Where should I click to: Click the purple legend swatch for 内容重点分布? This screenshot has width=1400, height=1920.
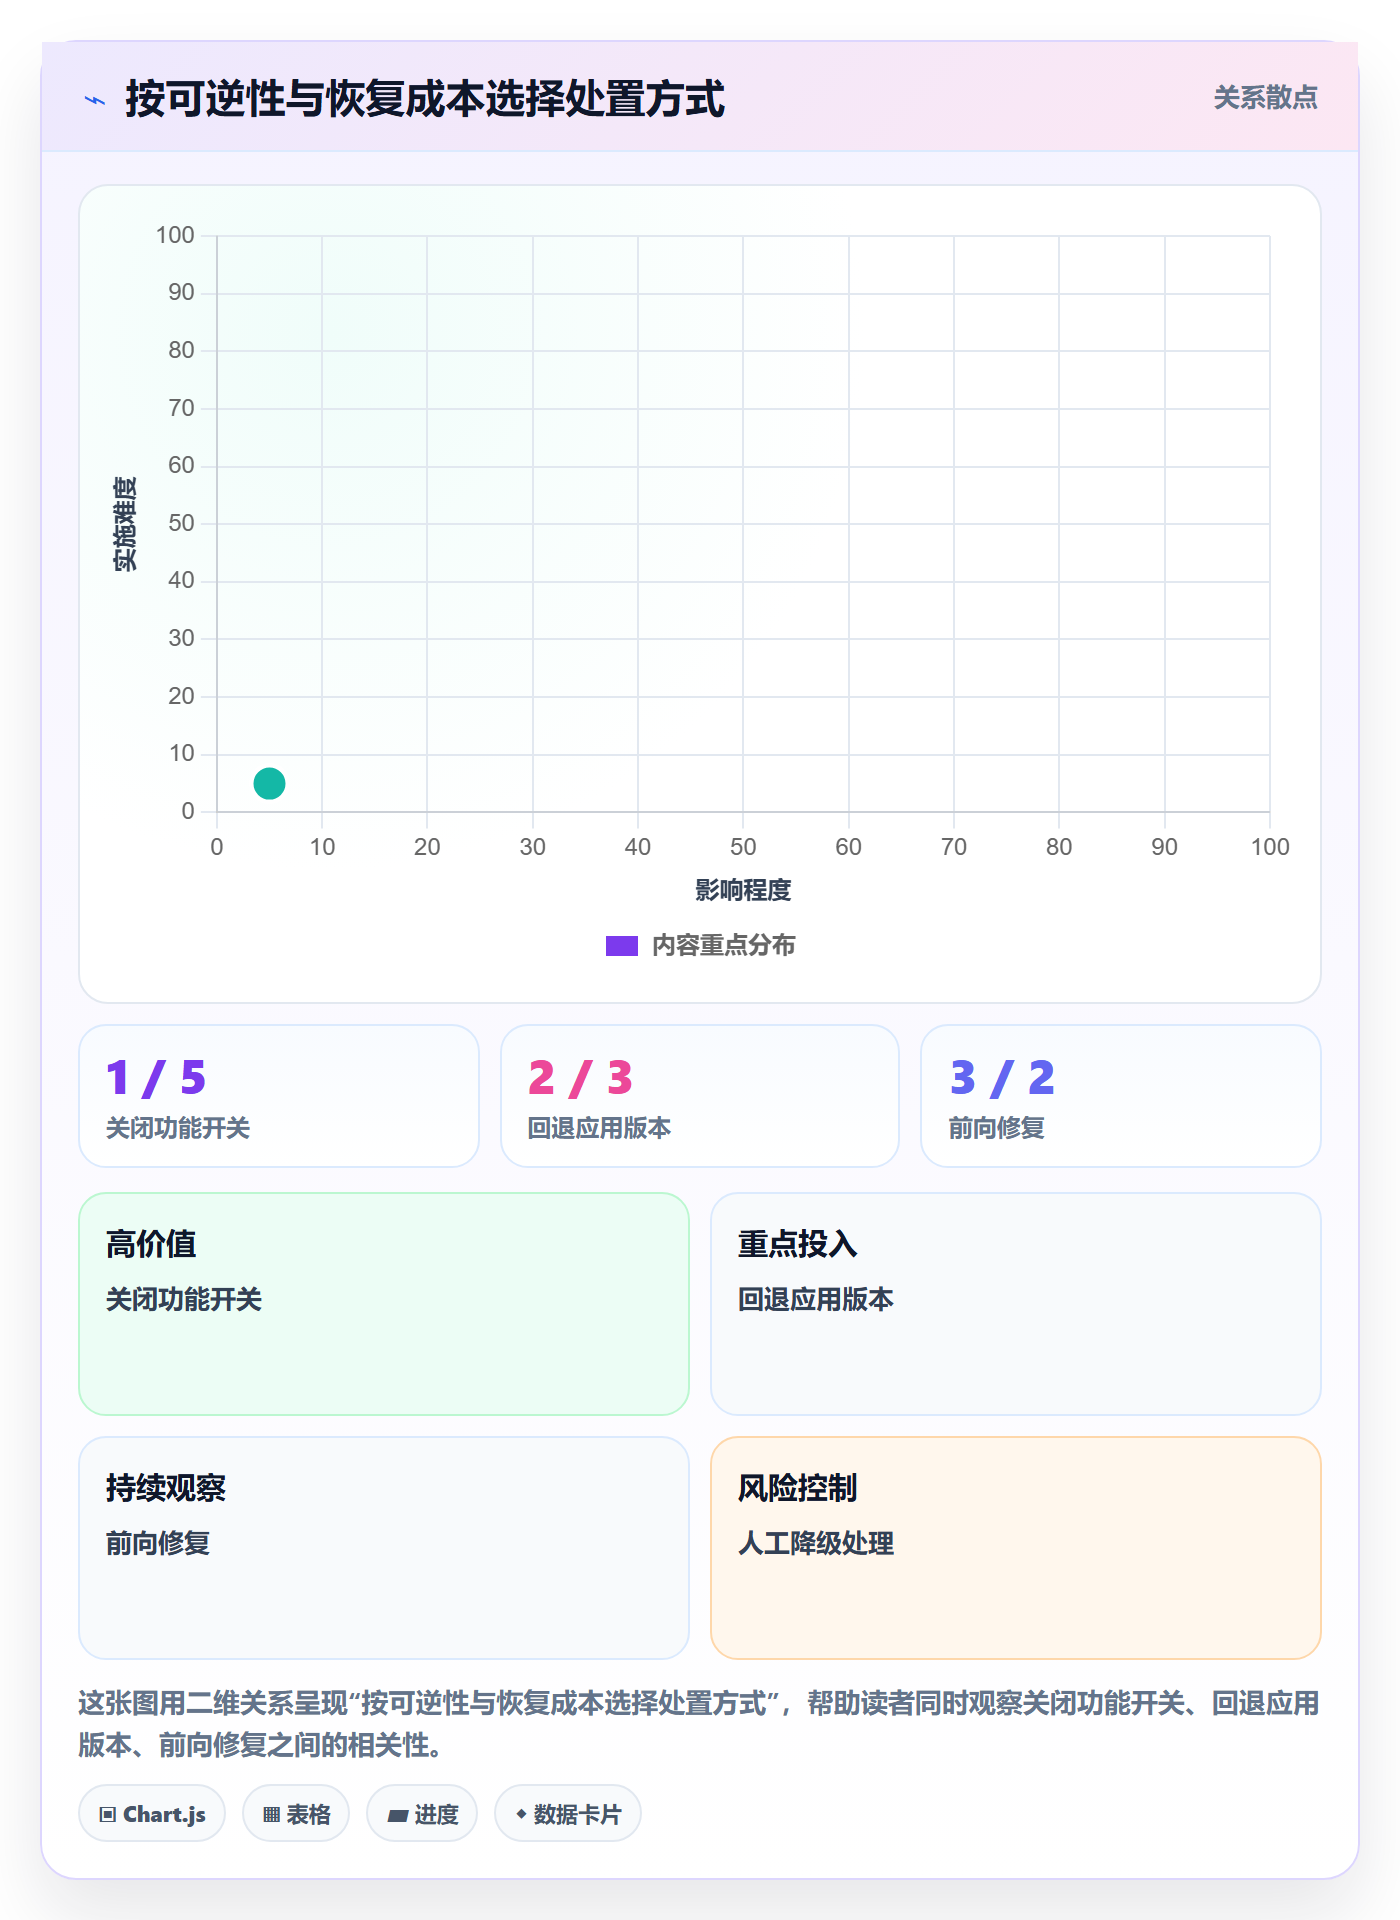[x=622, y=946]
